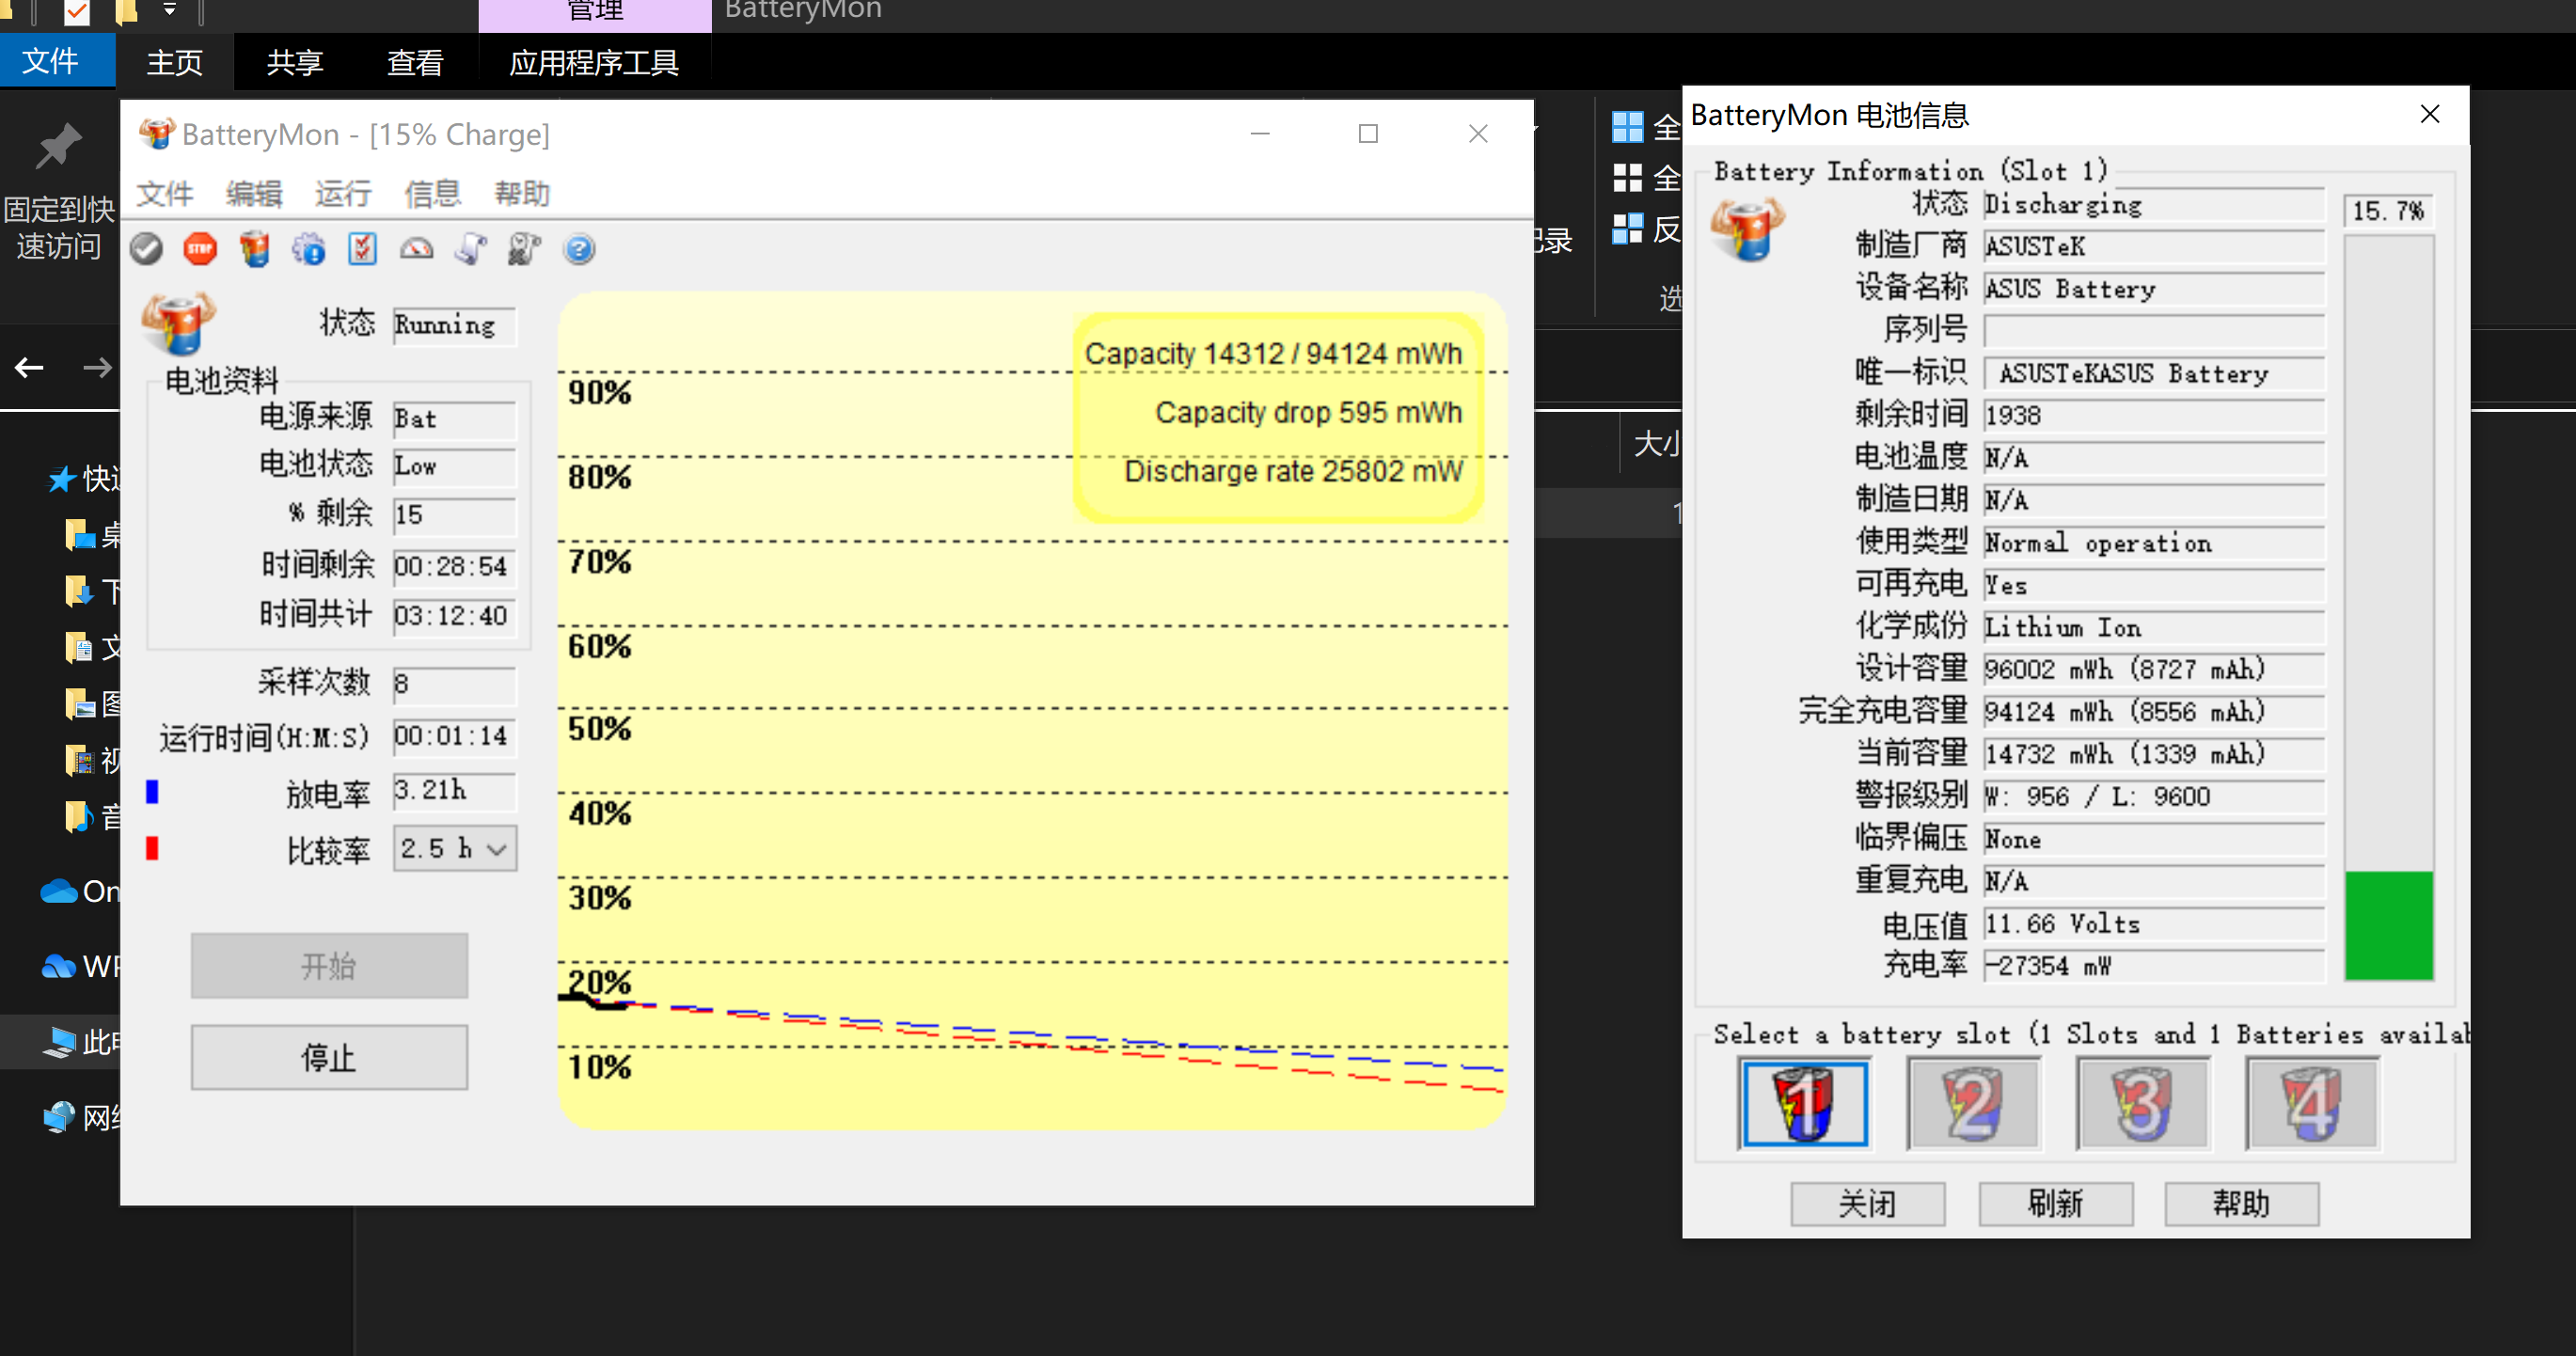Image resolution: width=2576 pixels, height=1356 pixels.
Task: Open the checklist configuration toolbar icon
Action: tap(363, 249)
